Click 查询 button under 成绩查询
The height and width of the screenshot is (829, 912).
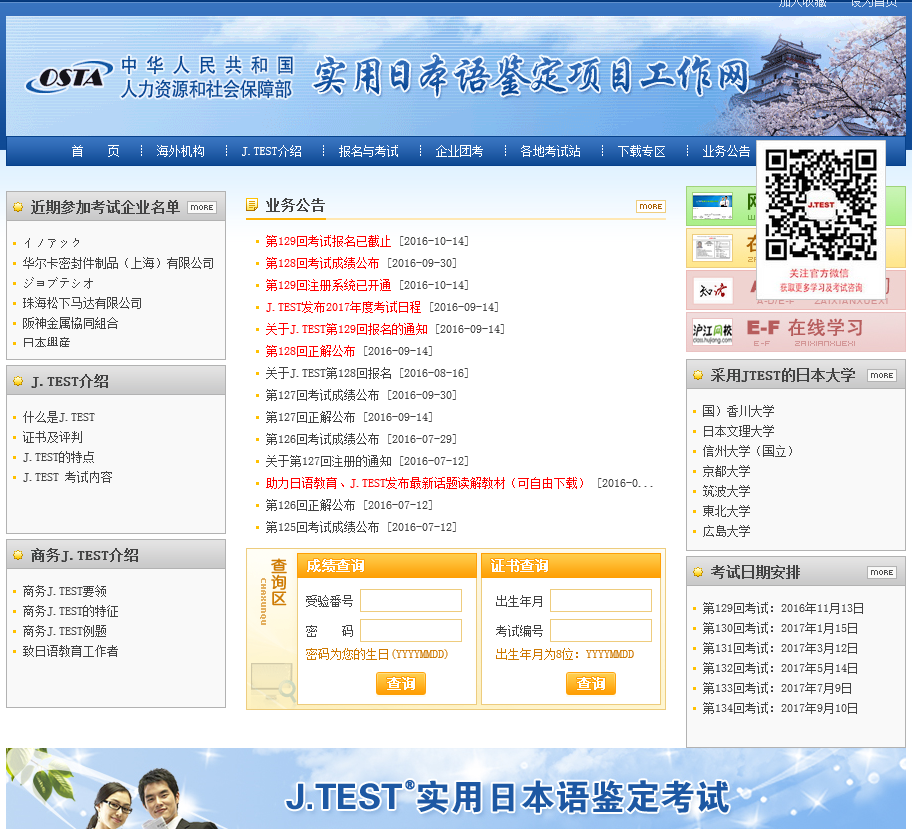click(x=401, y=684)
